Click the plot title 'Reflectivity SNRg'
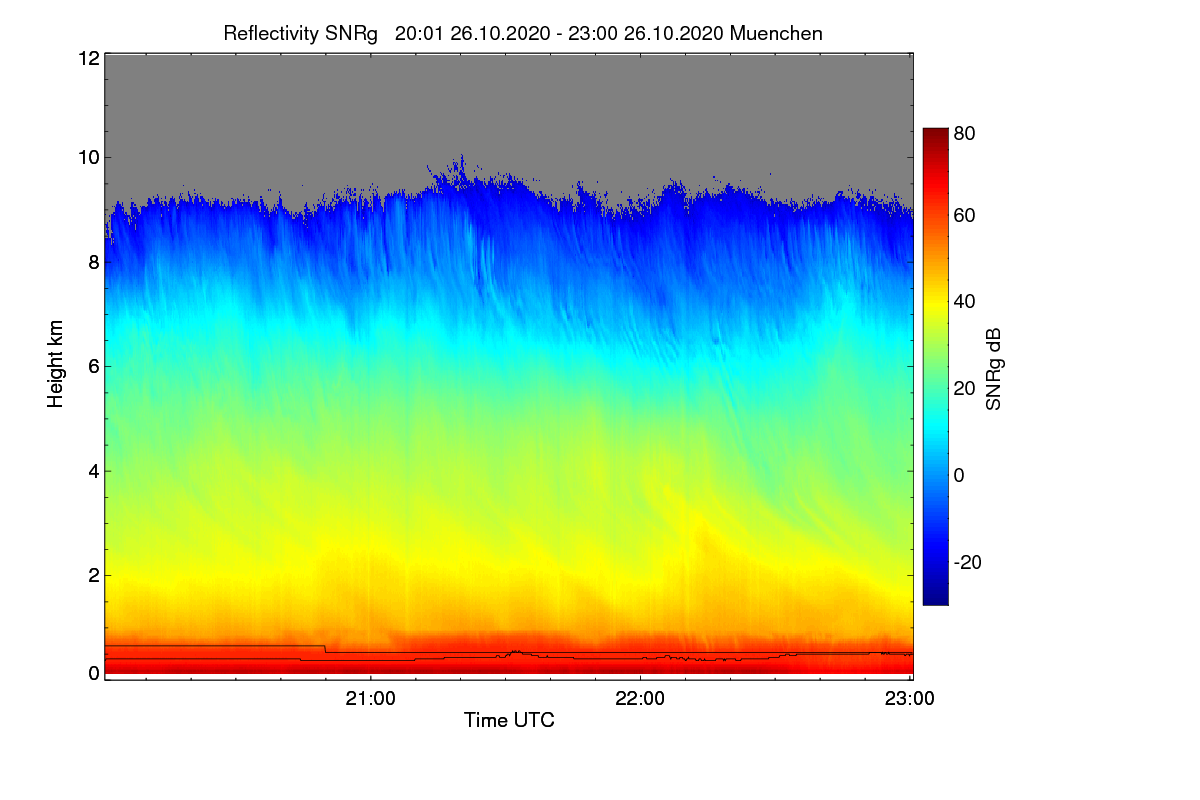The width and height of the screenshot is (1200, 800). coord(300,33)
